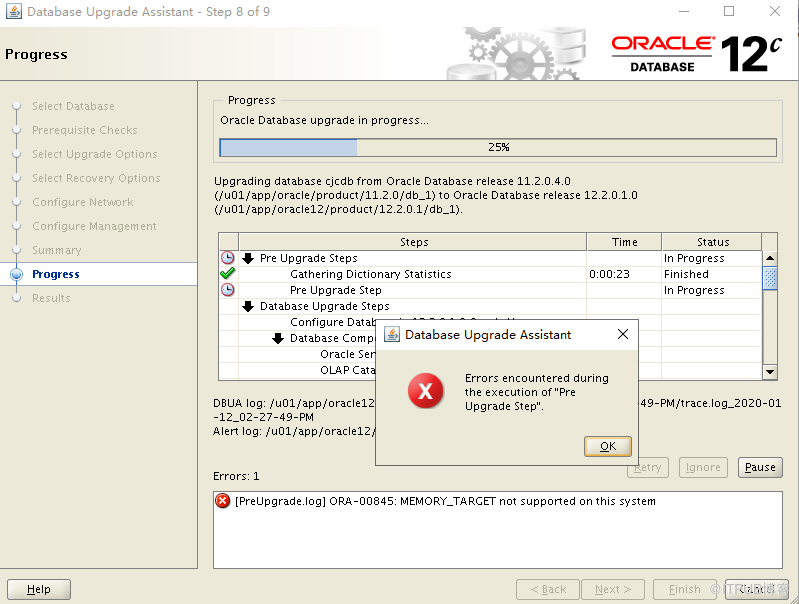799x604 pixels.
Task: Select the Results step
Action: pos(51,298)
